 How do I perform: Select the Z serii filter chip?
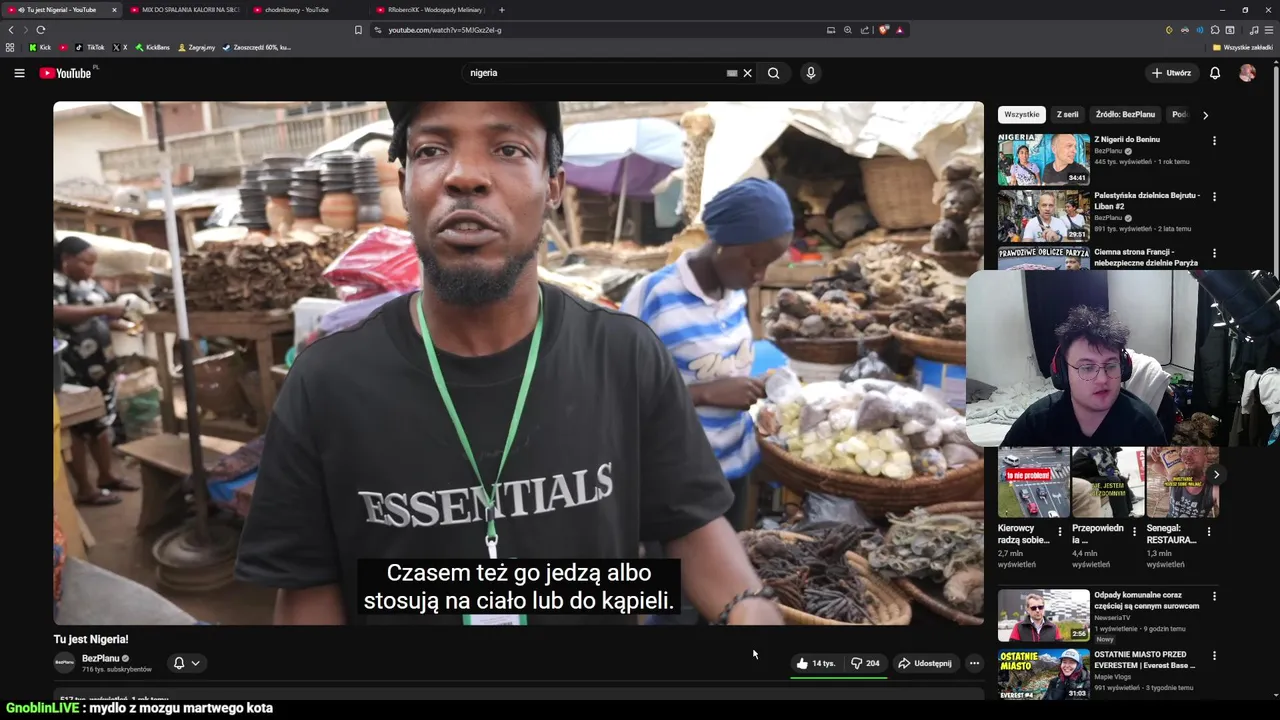pyautogui.click(x=1067, y=115)
